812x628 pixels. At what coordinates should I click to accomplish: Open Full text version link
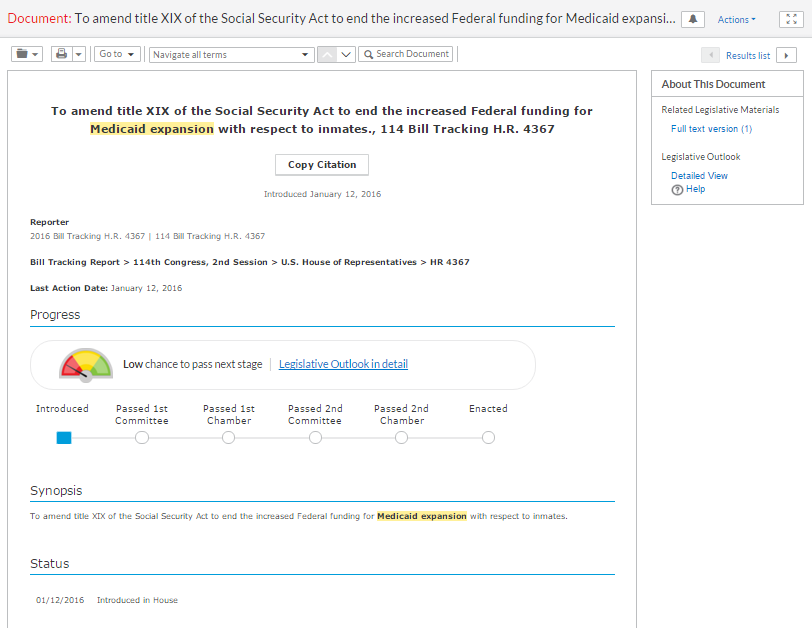(x=711, y=129)
